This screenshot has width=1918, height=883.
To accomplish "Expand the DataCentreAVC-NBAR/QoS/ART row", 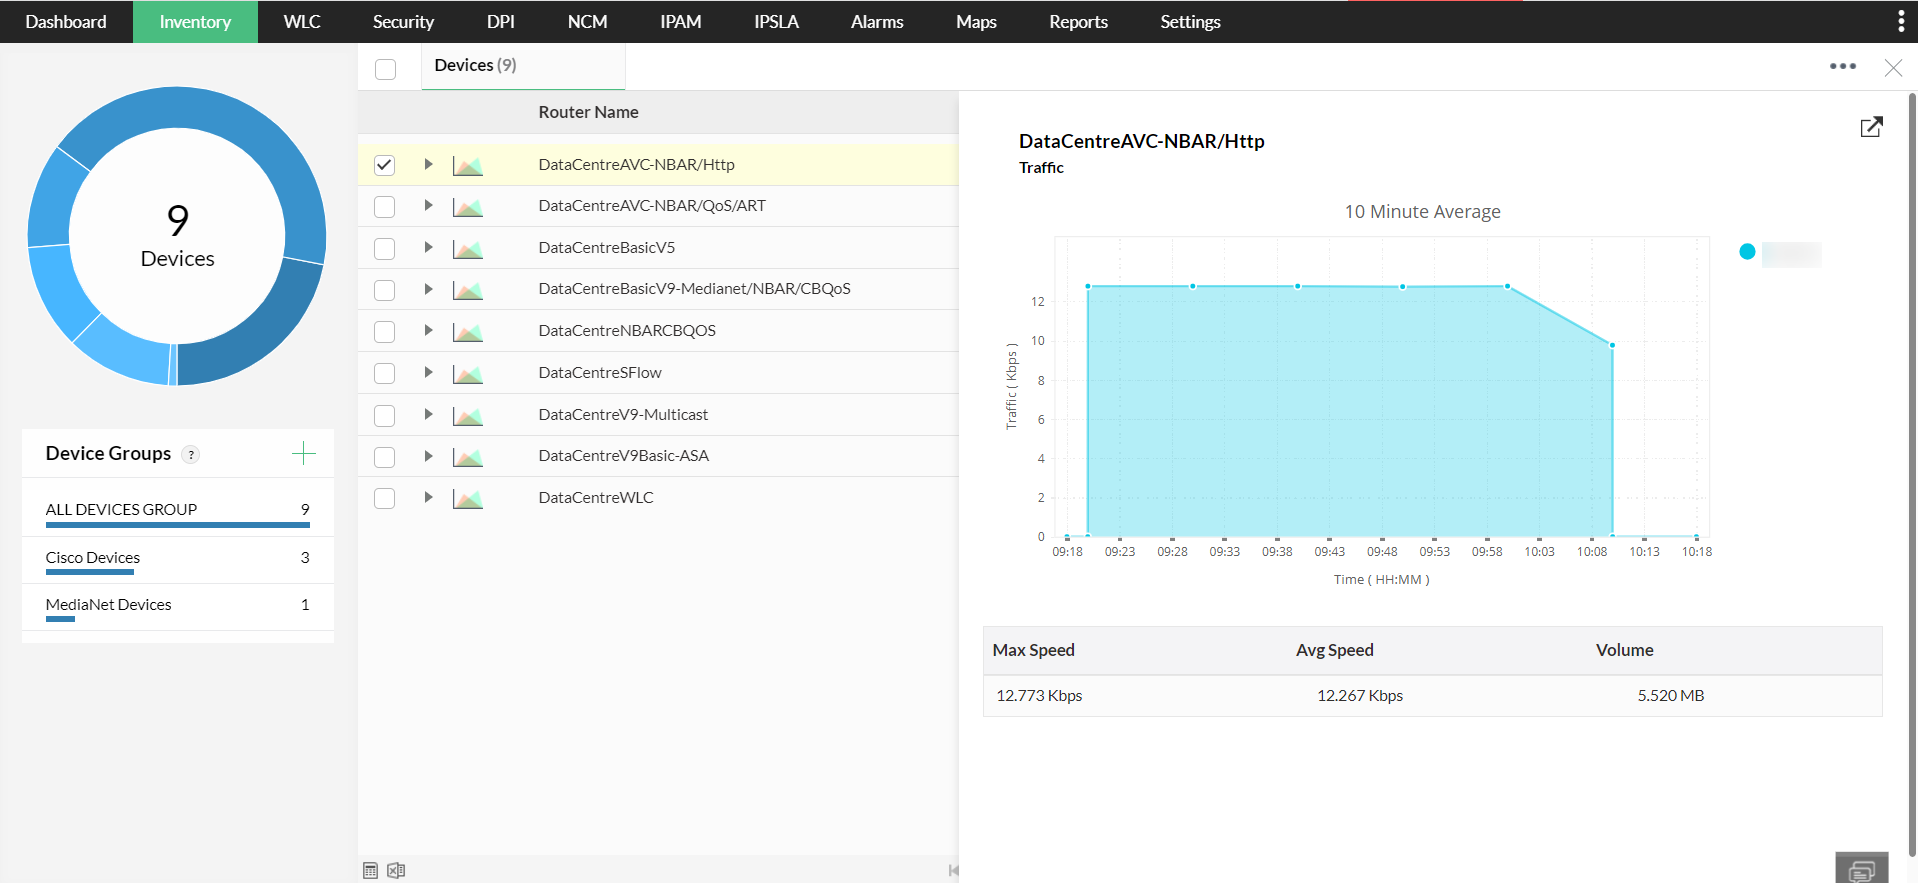I will point(428,206).
